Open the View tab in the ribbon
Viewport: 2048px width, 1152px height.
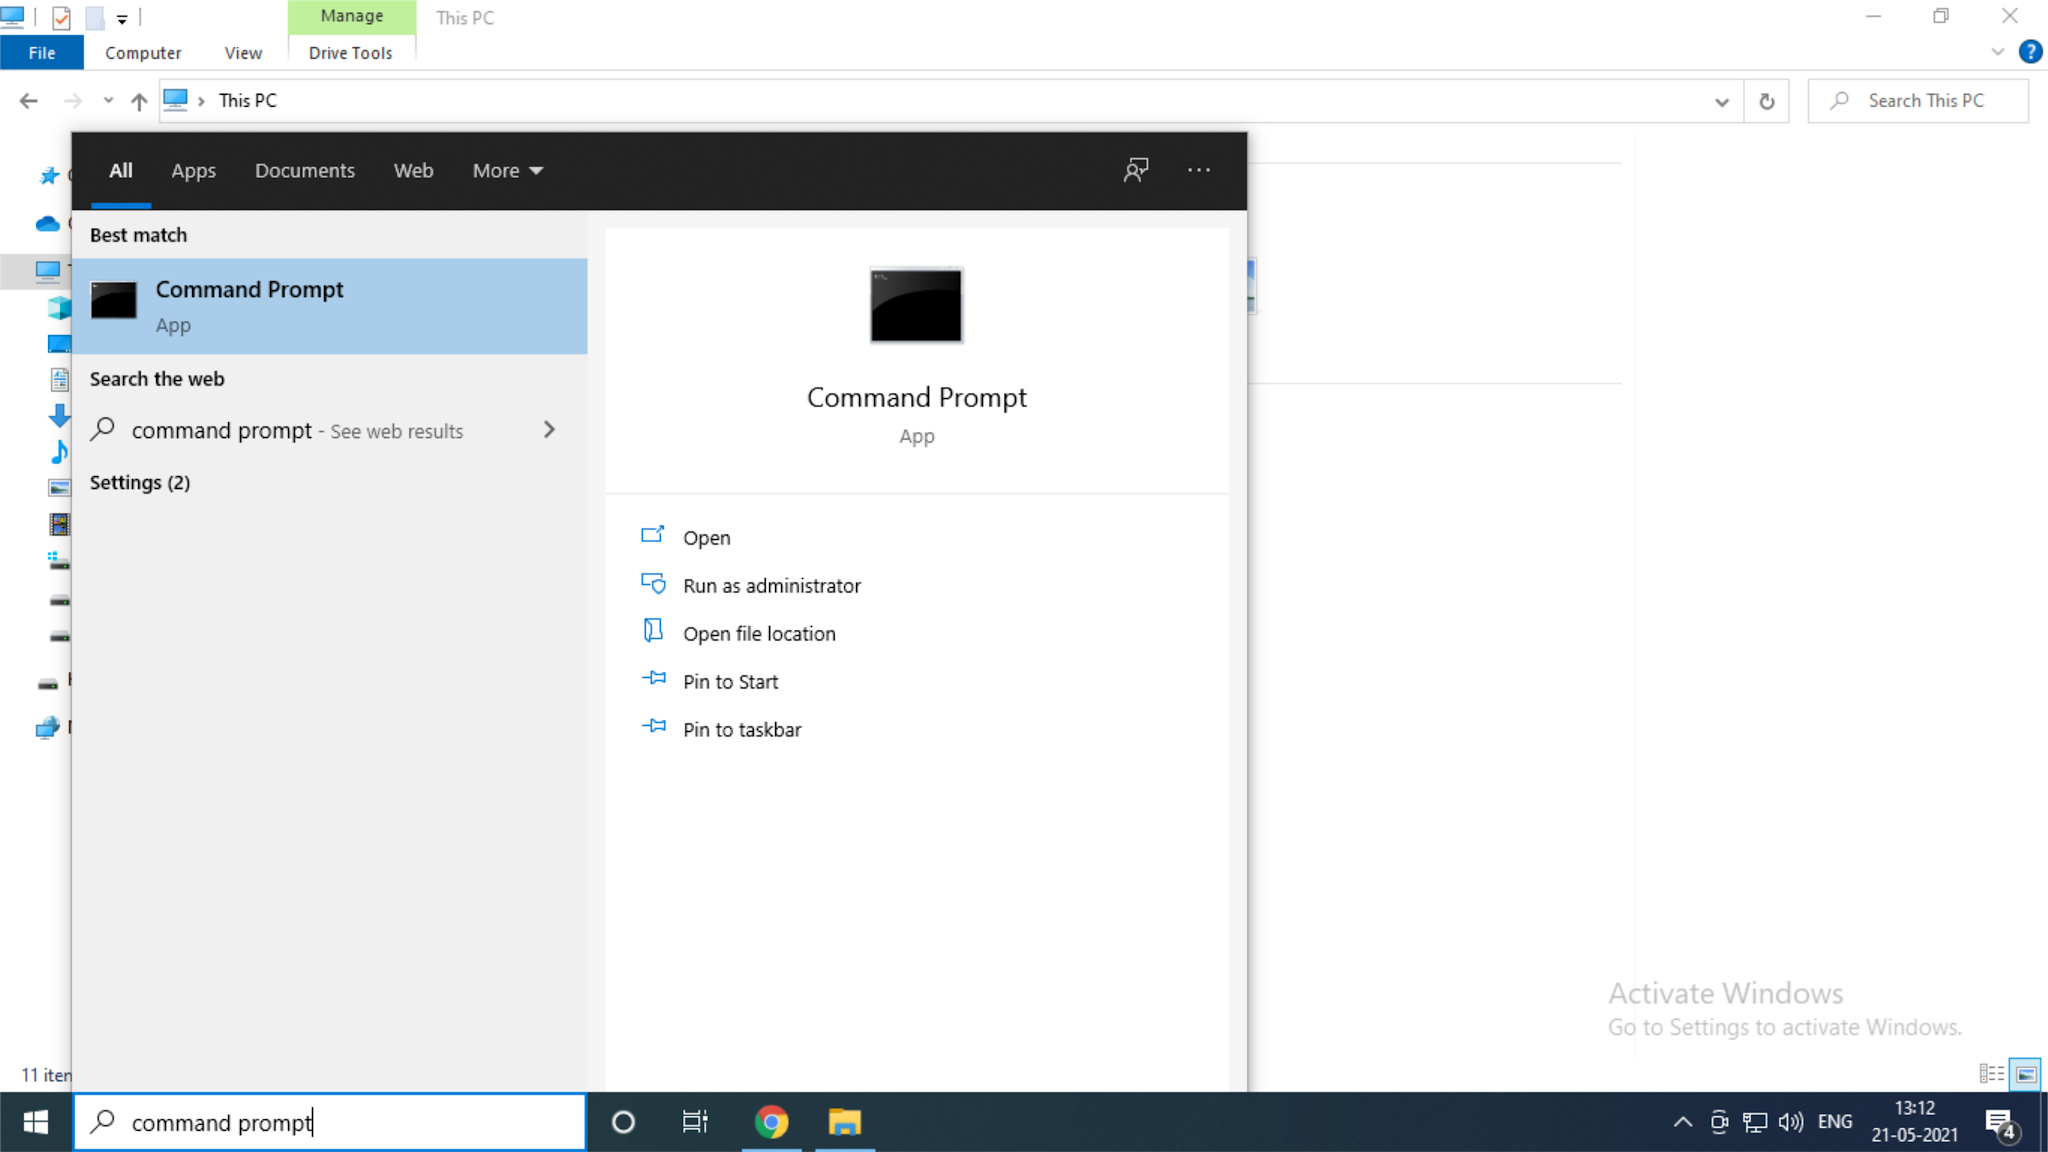coord(242,52)
